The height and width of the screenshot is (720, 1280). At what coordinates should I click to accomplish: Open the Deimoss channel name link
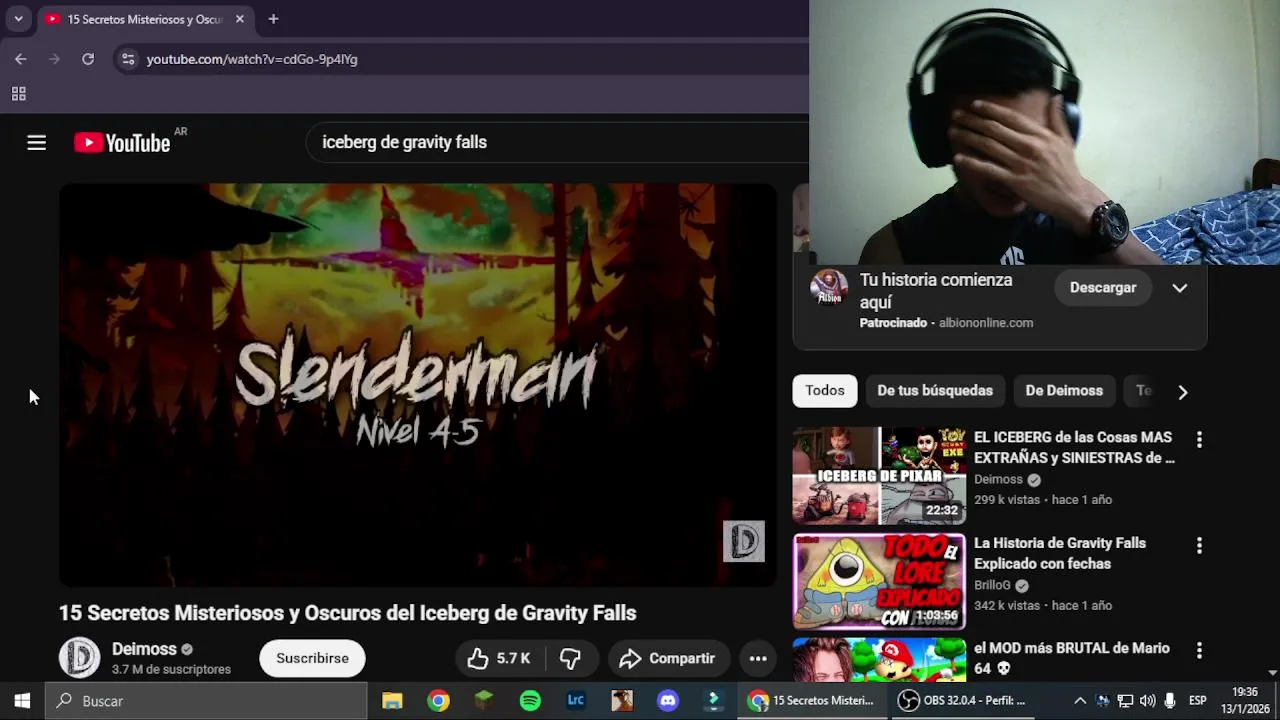[144, 649]
